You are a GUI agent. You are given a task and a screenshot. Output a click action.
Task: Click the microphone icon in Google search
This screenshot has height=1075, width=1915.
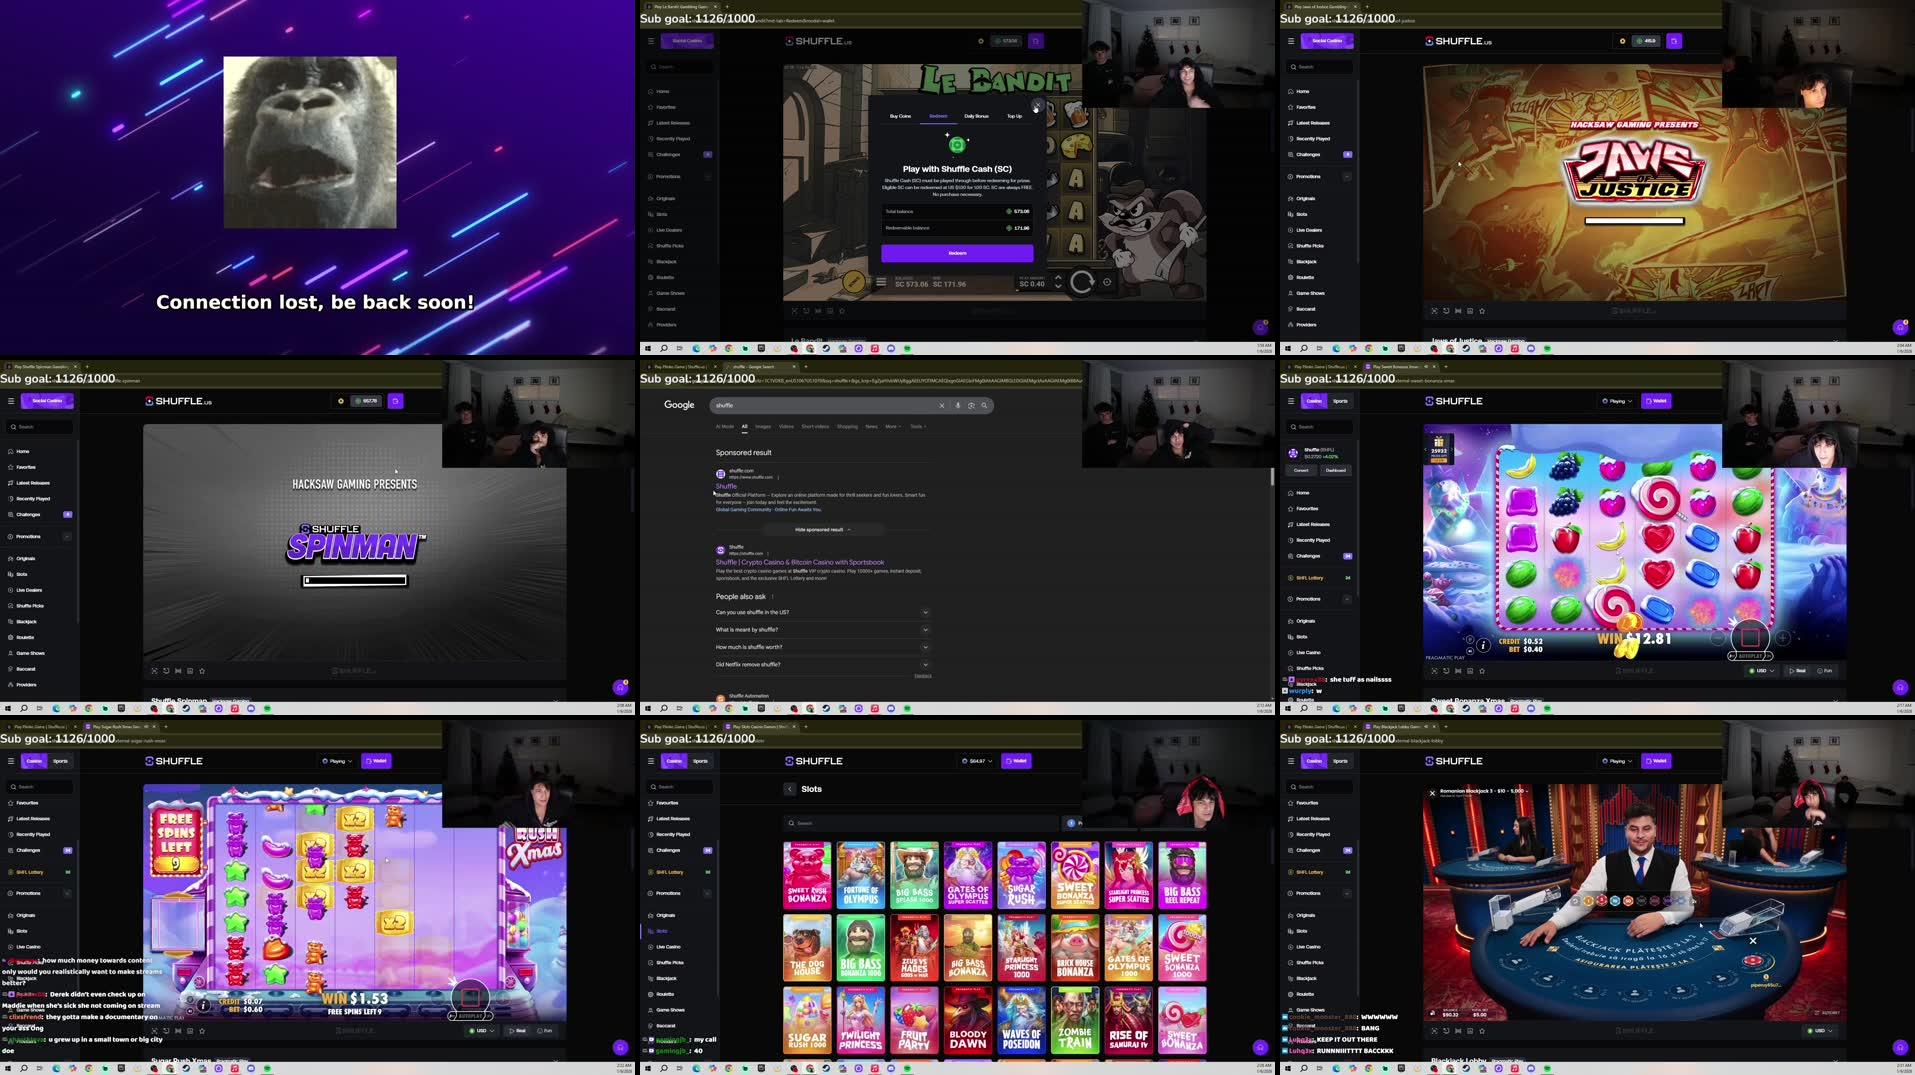pos(957,405)
